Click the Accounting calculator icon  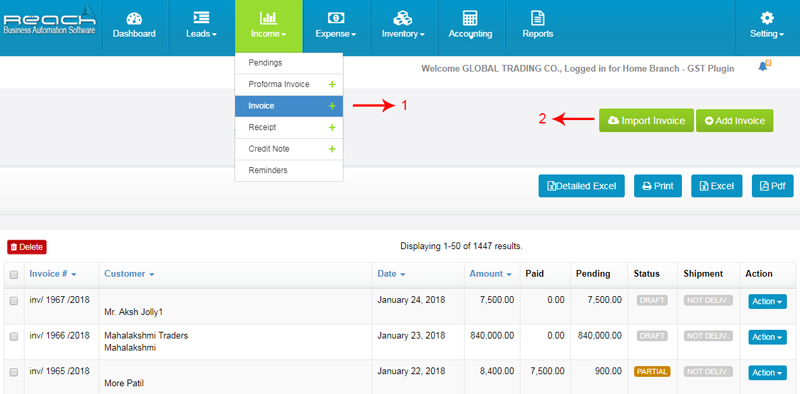point(470,18)
